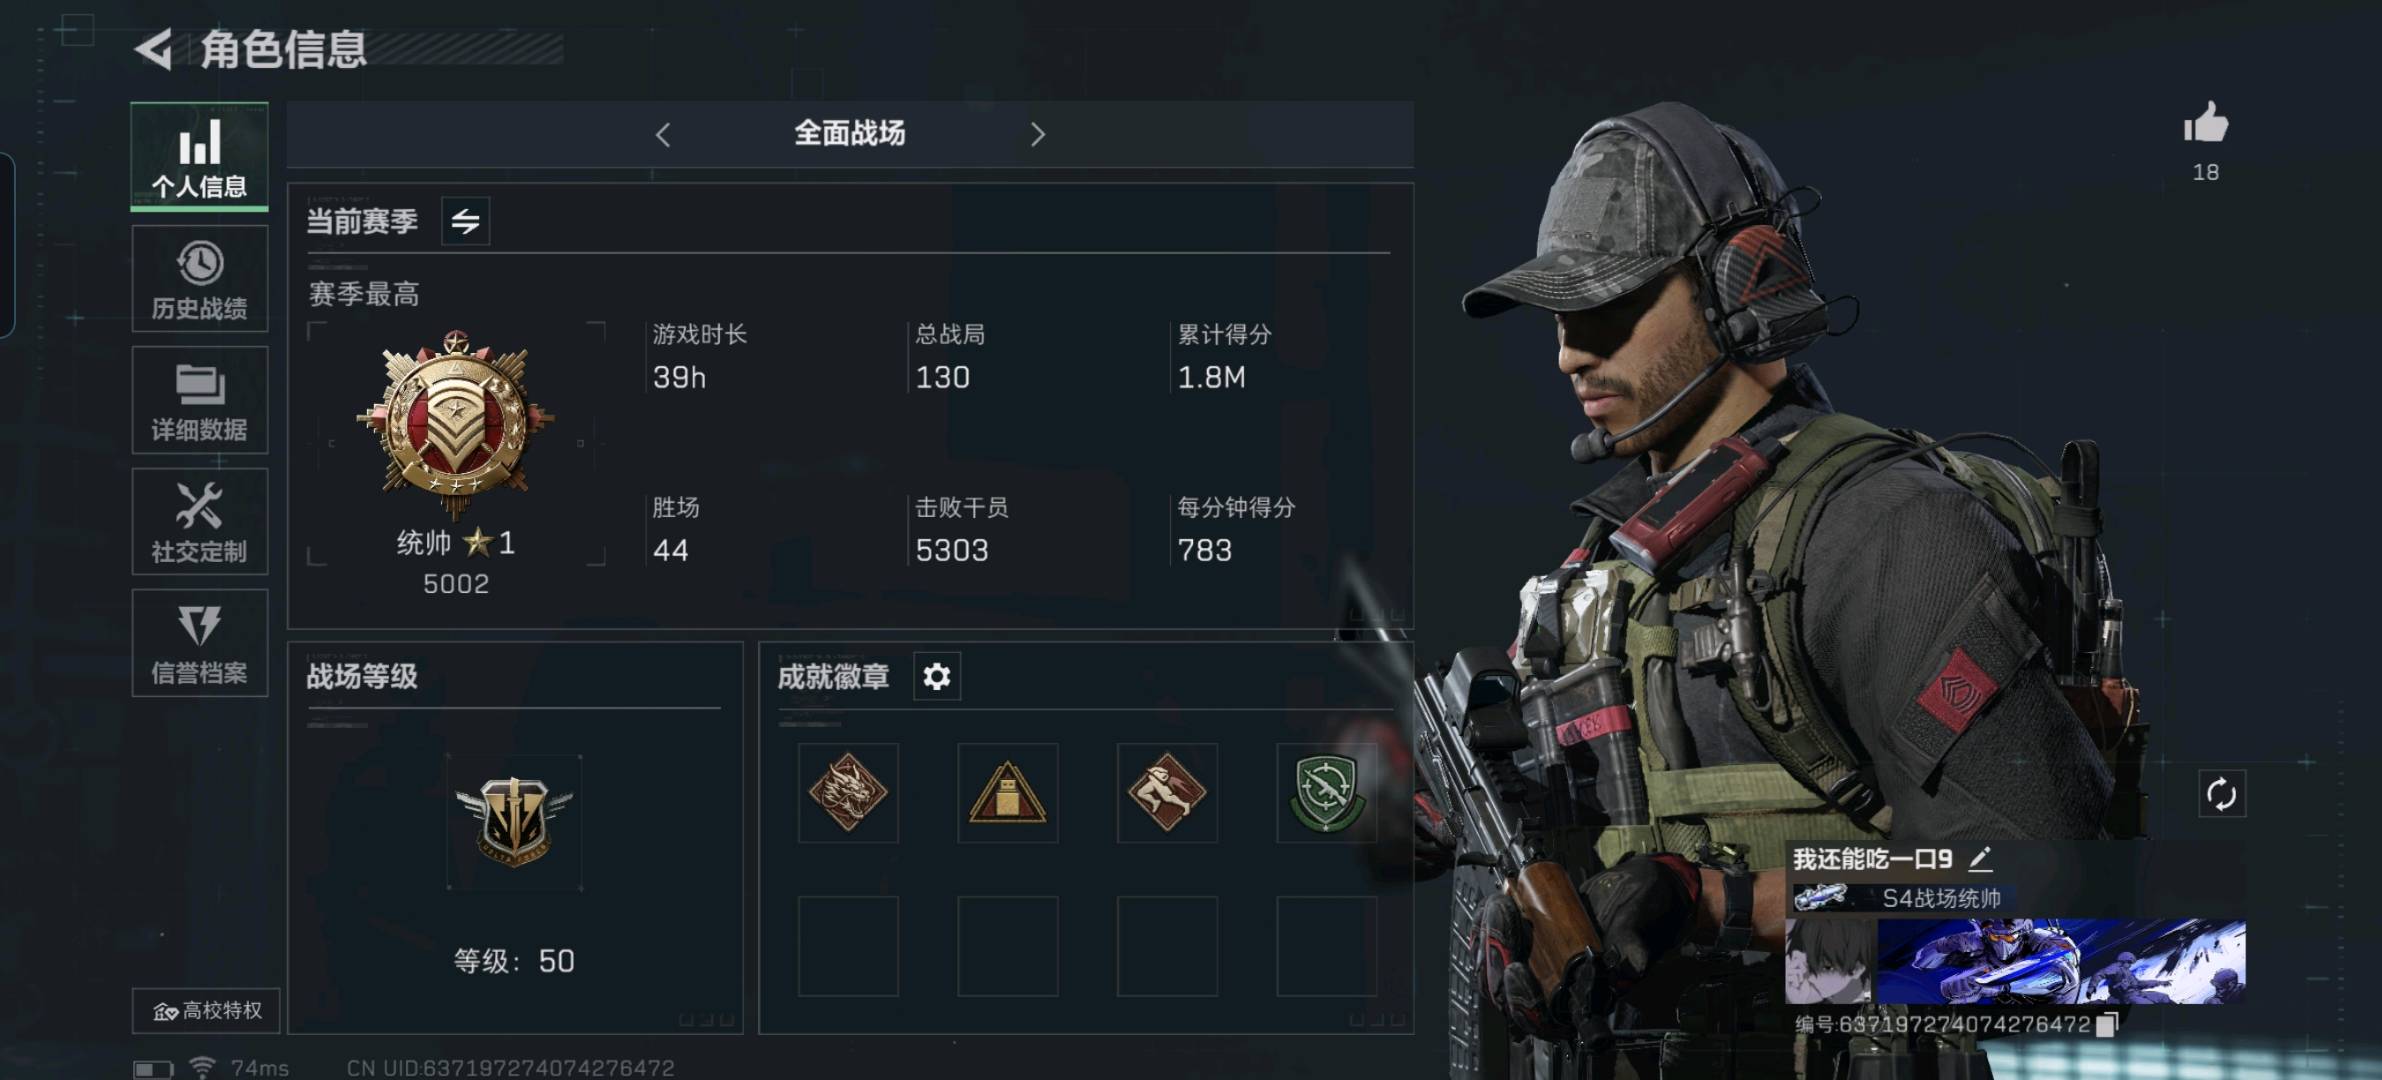Viewport: 2382px width, 1080px height.
Task: Open the 个人信息 sidebar tab
Action: tap(200, 156)
